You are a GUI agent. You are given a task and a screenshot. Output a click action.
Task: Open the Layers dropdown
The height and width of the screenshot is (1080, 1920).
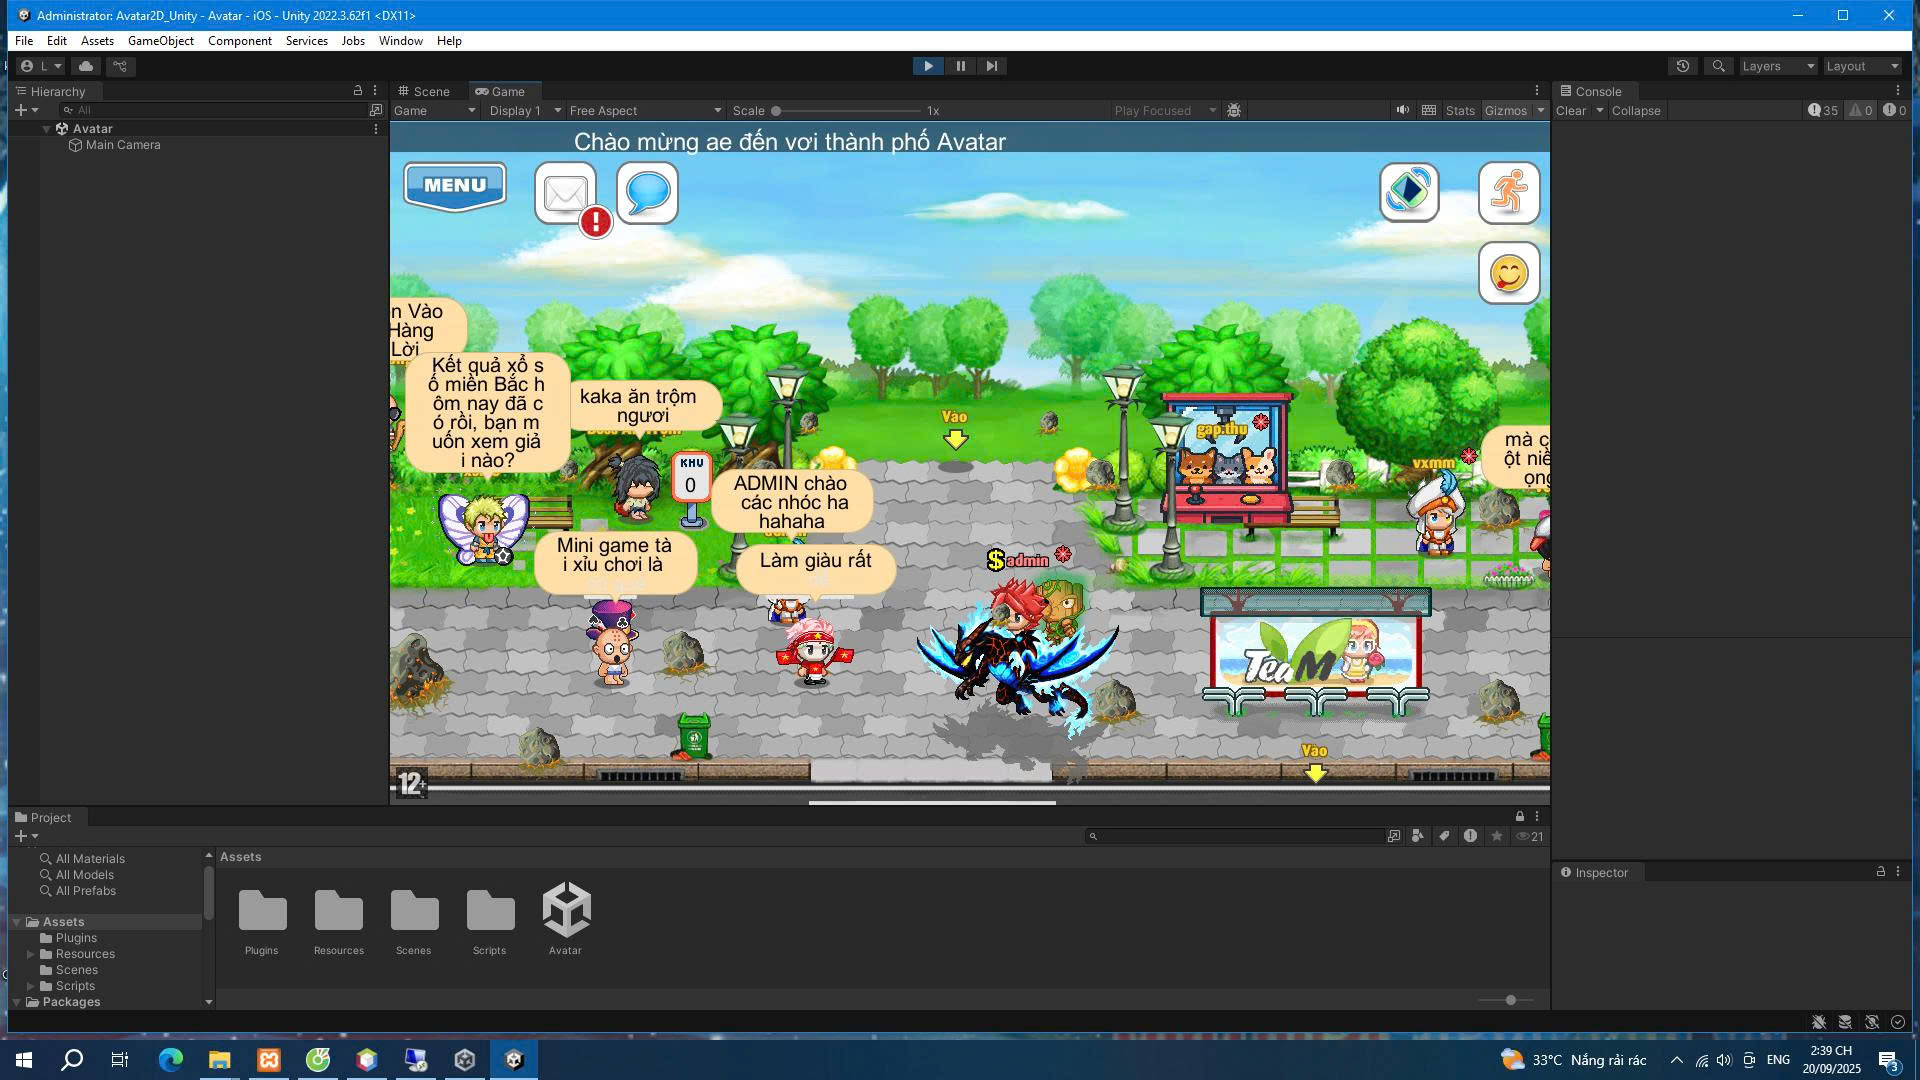(1777, 66)
